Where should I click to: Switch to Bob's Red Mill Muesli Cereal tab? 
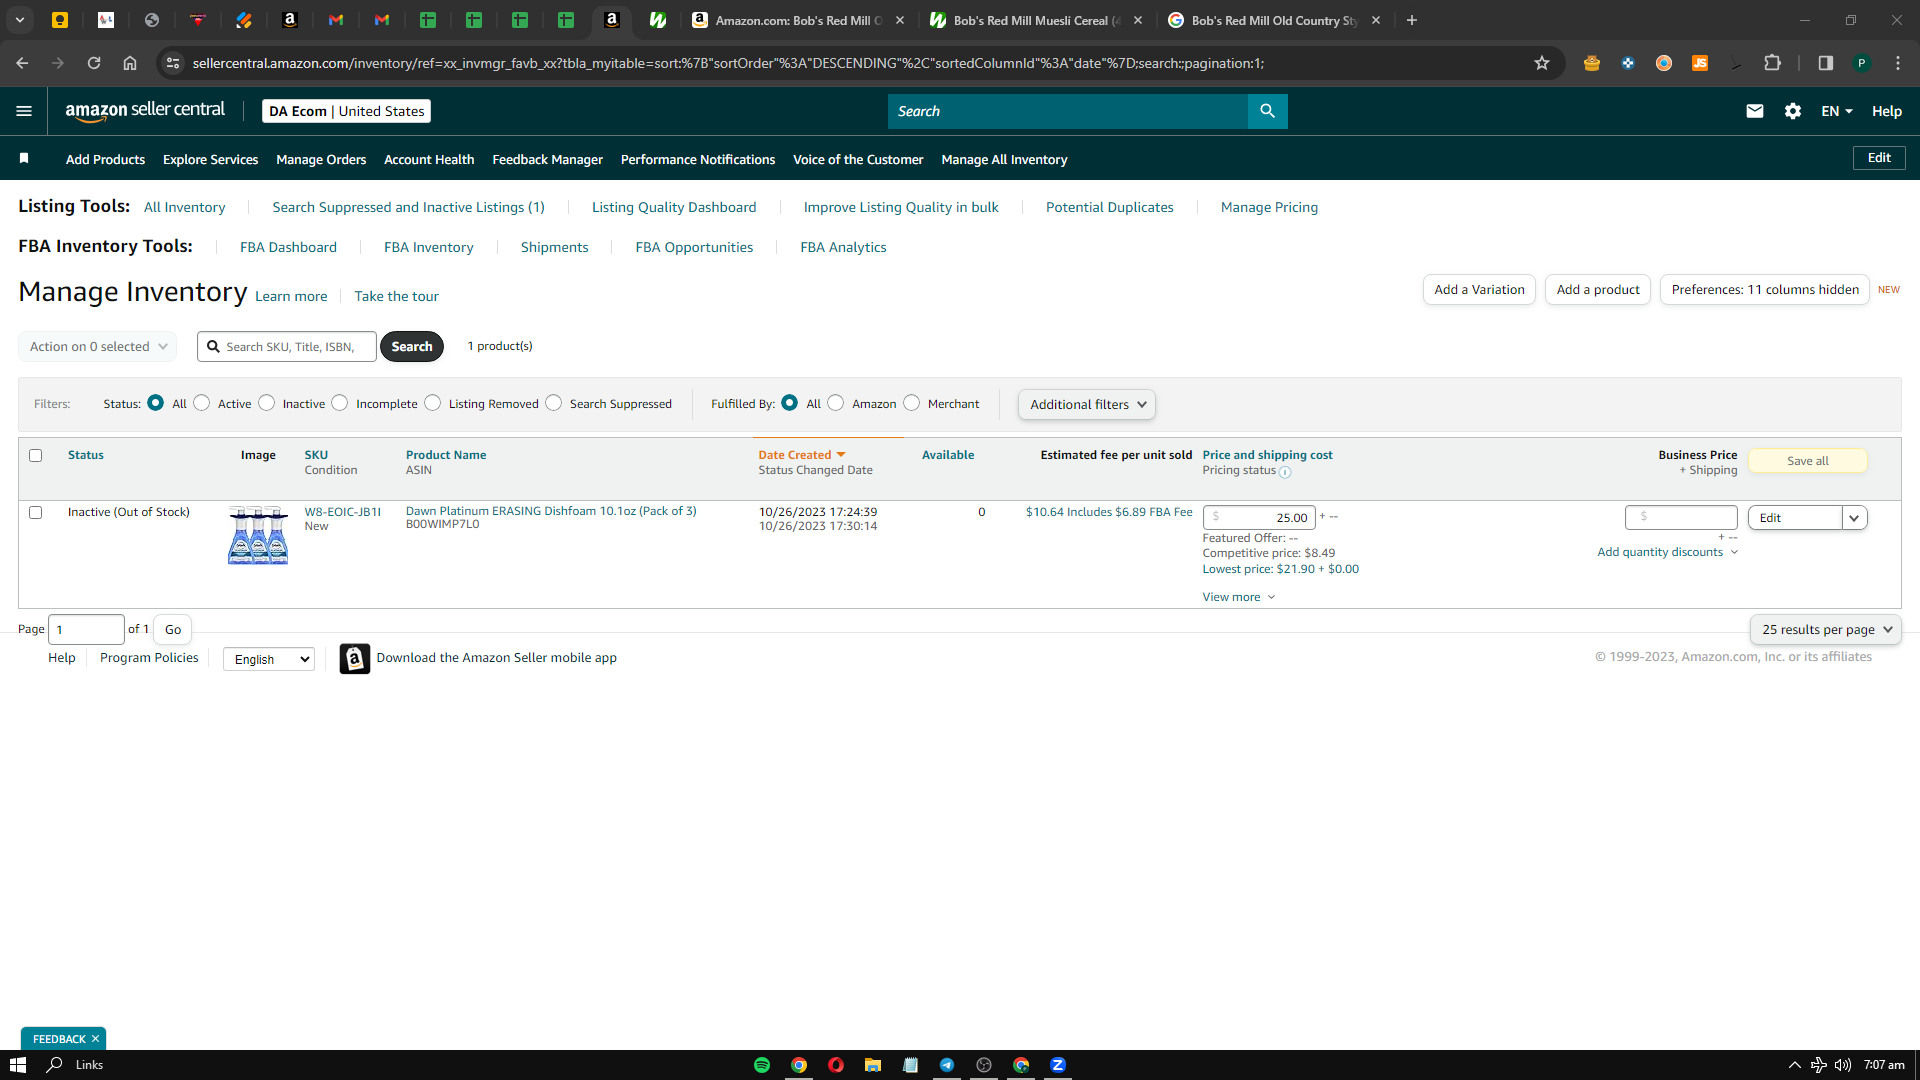click(x=1035, y=20)
